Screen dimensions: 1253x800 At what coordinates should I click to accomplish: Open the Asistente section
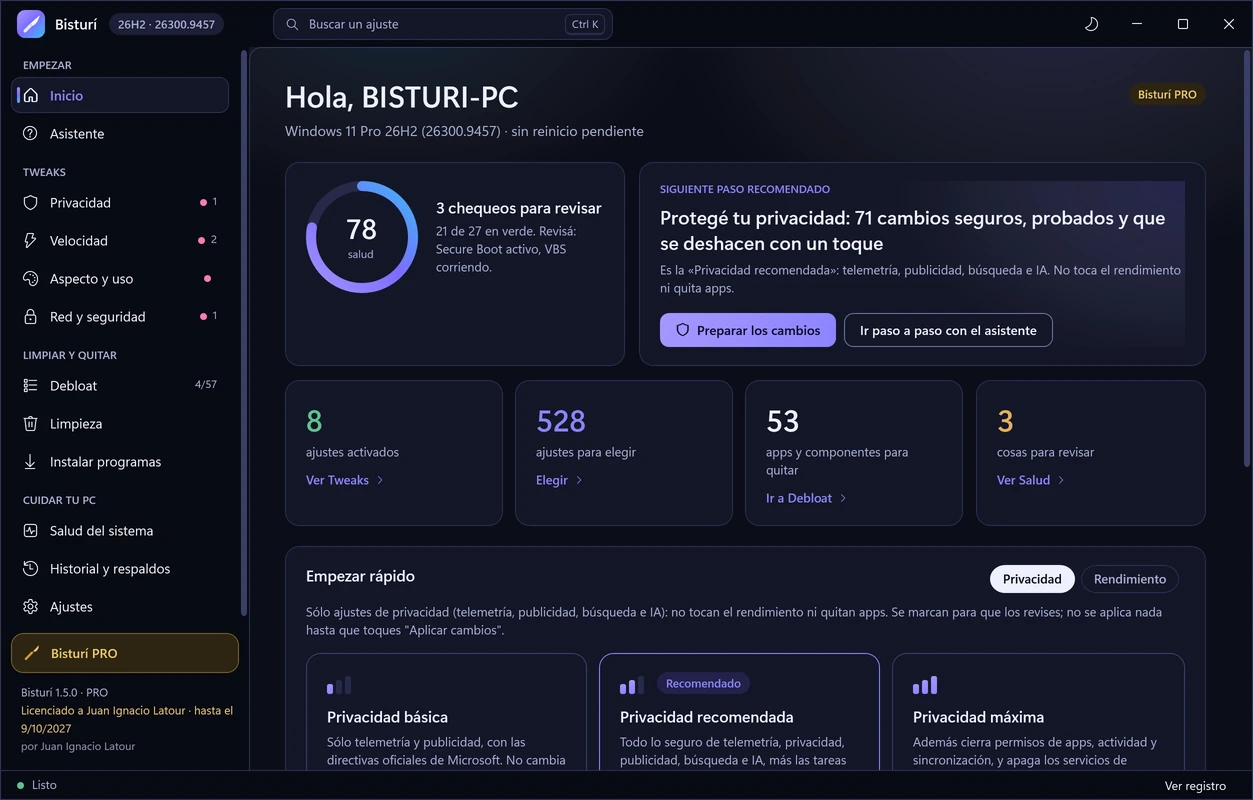(120, 134)
